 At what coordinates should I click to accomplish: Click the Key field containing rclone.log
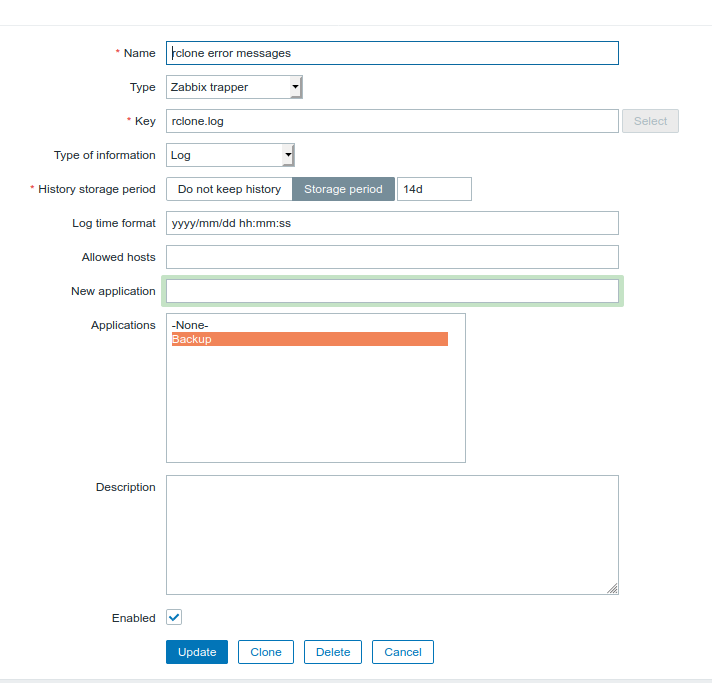pyautogui.click(x=392, y=121)
